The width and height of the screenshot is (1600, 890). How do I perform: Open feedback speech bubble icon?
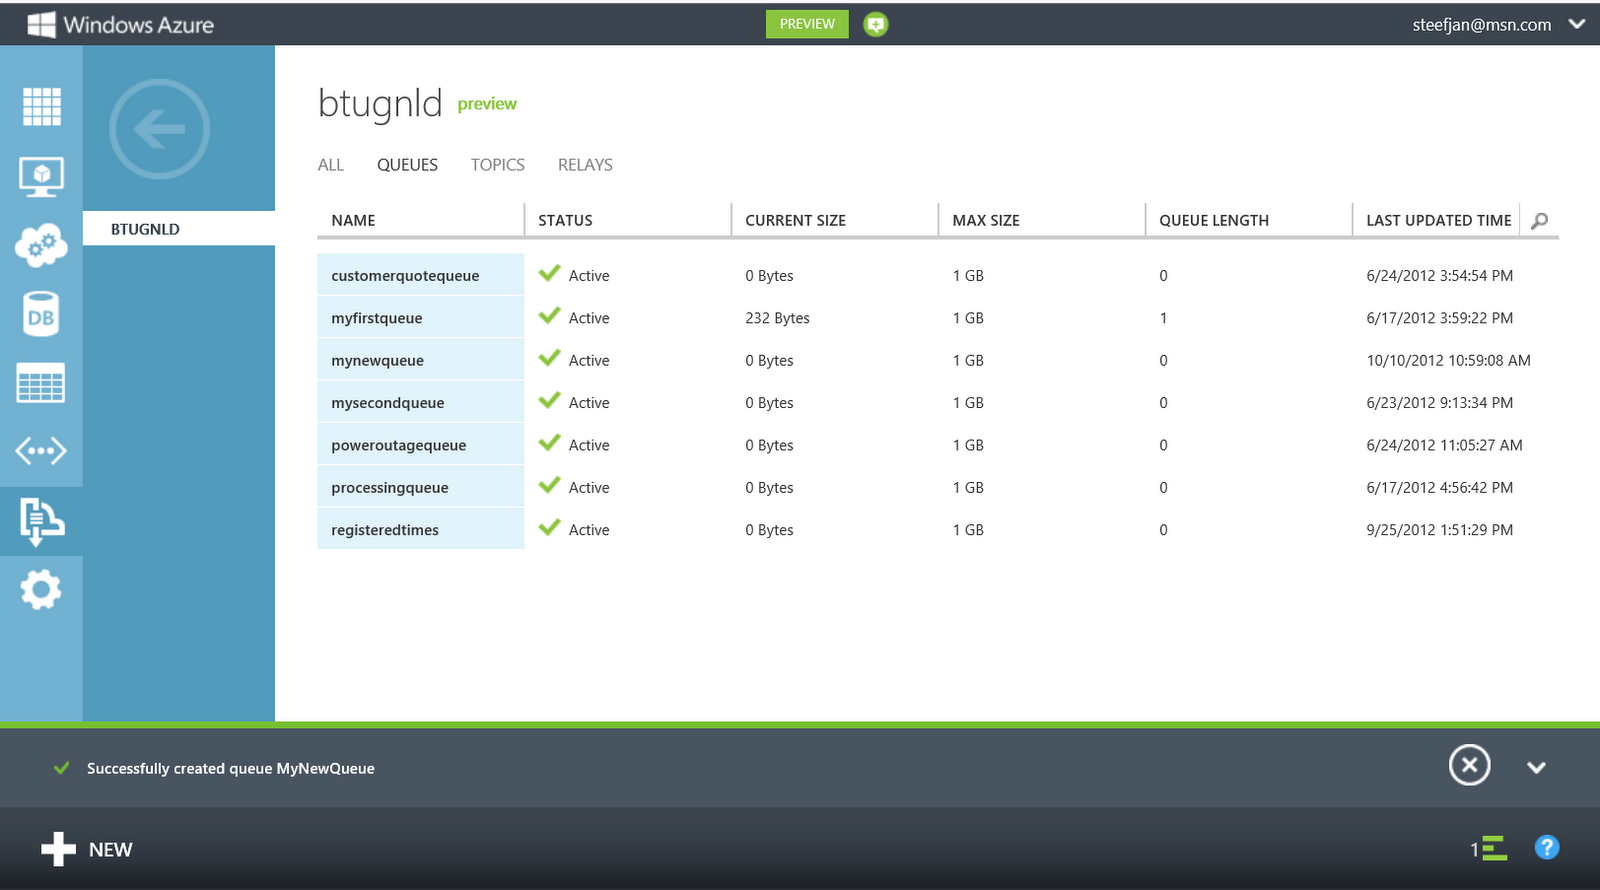(x=876, y=24)
